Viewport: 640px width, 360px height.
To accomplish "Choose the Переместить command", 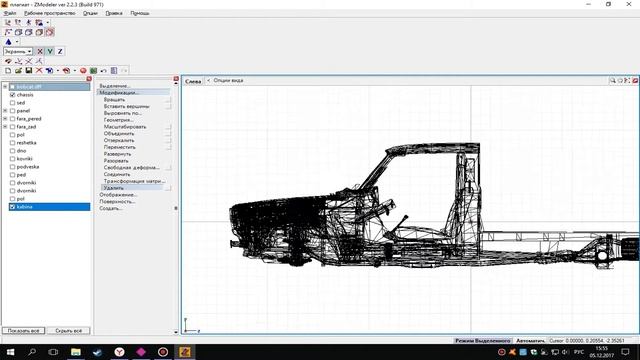I will pos(120,147).
